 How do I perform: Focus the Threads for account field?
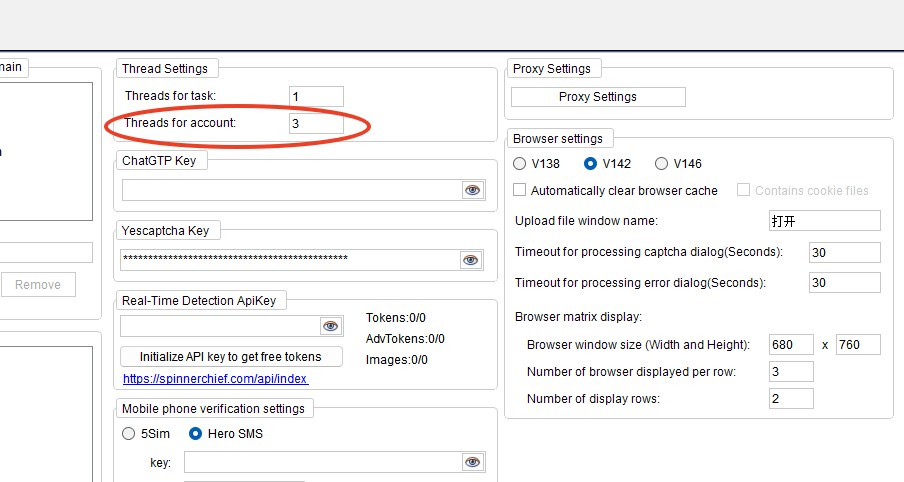coord(316,123)
